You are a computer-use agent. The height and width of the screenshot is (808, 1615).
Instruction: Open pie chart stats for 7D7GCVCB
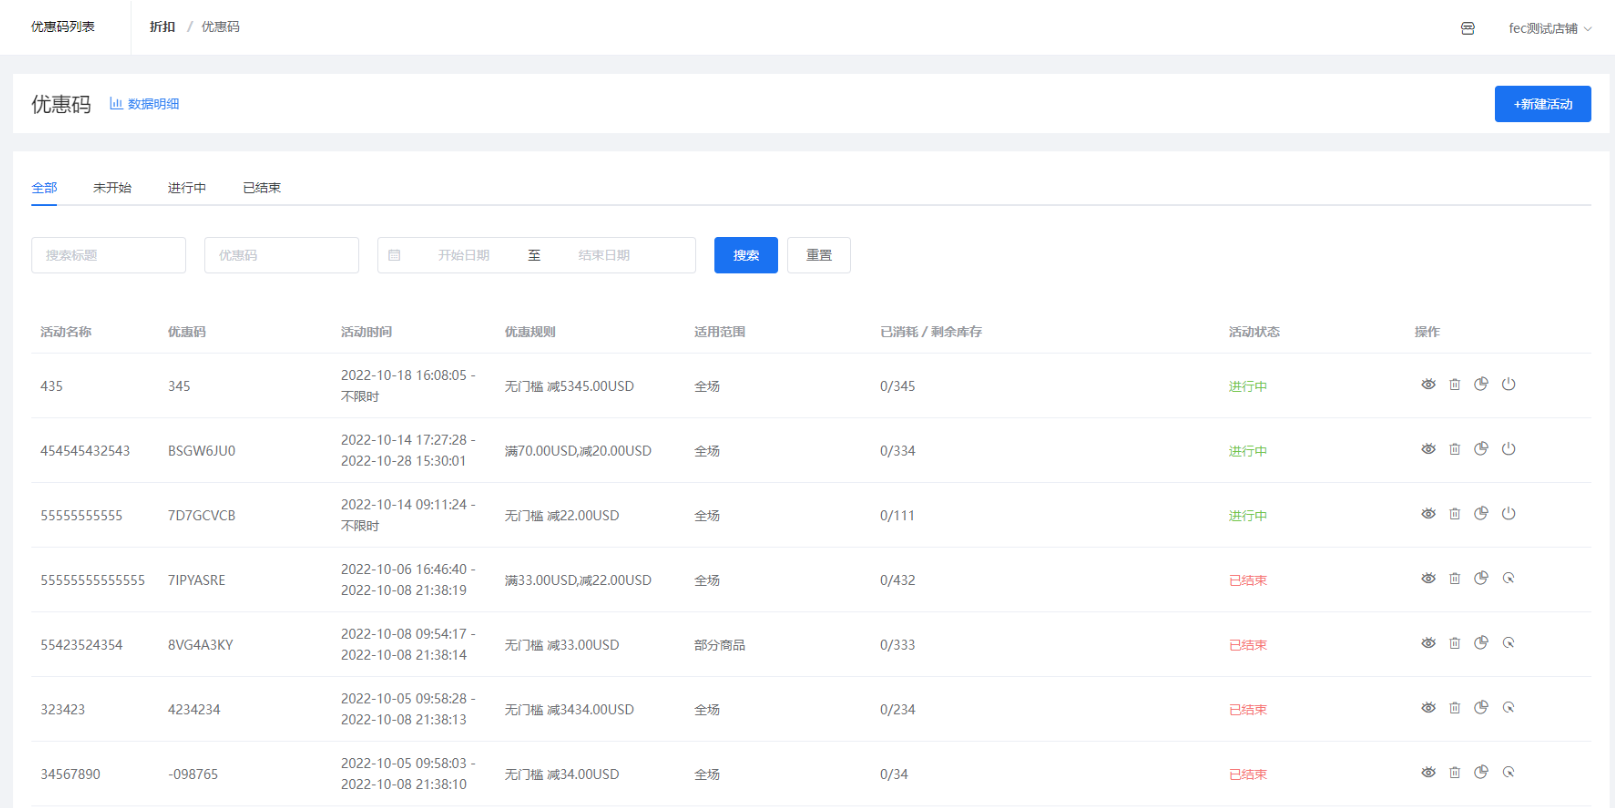[x=1481, y=514]
